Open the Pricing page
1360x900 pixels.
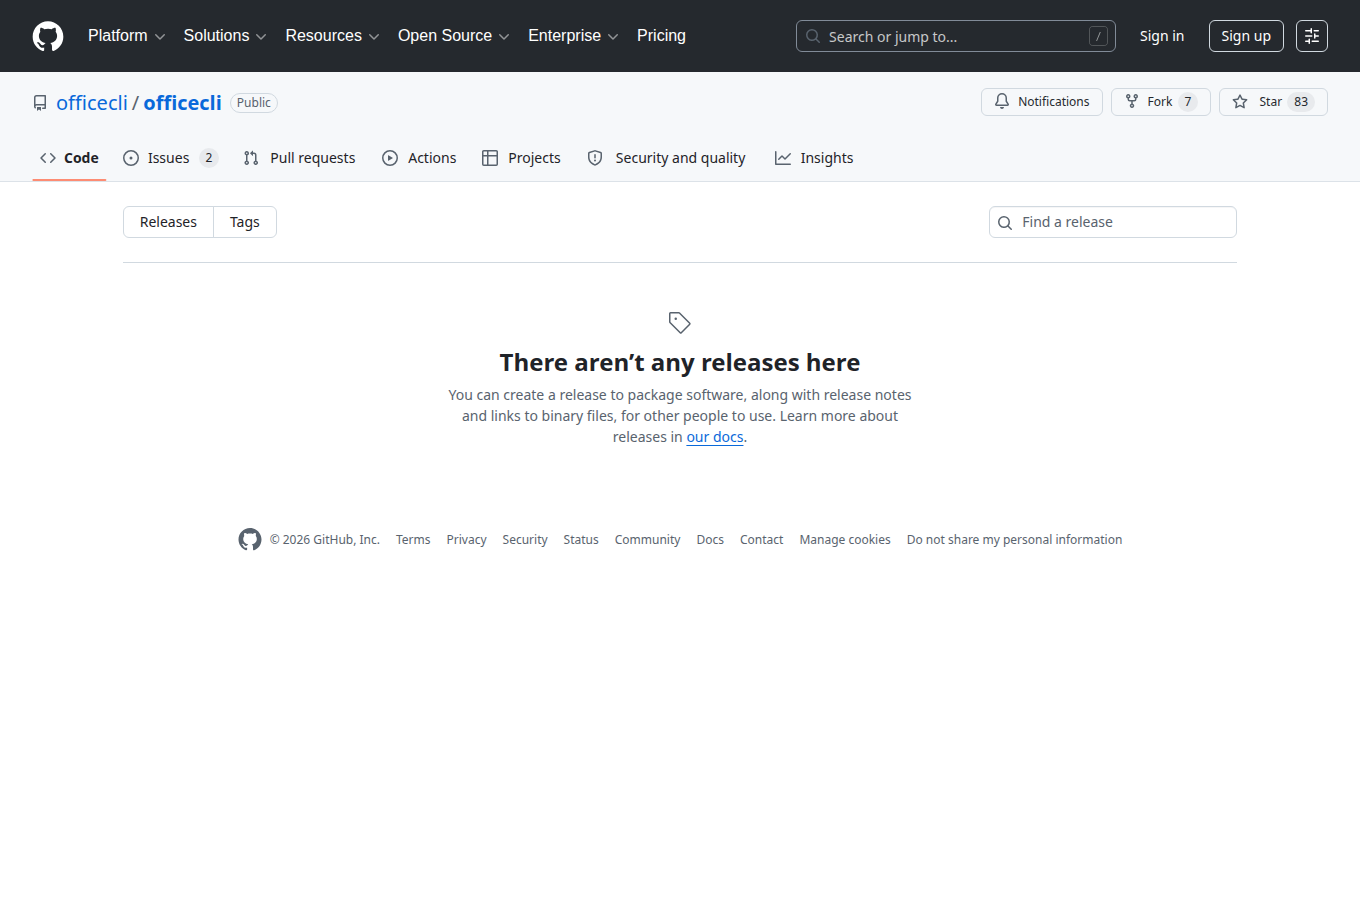[x=661, y=36]
